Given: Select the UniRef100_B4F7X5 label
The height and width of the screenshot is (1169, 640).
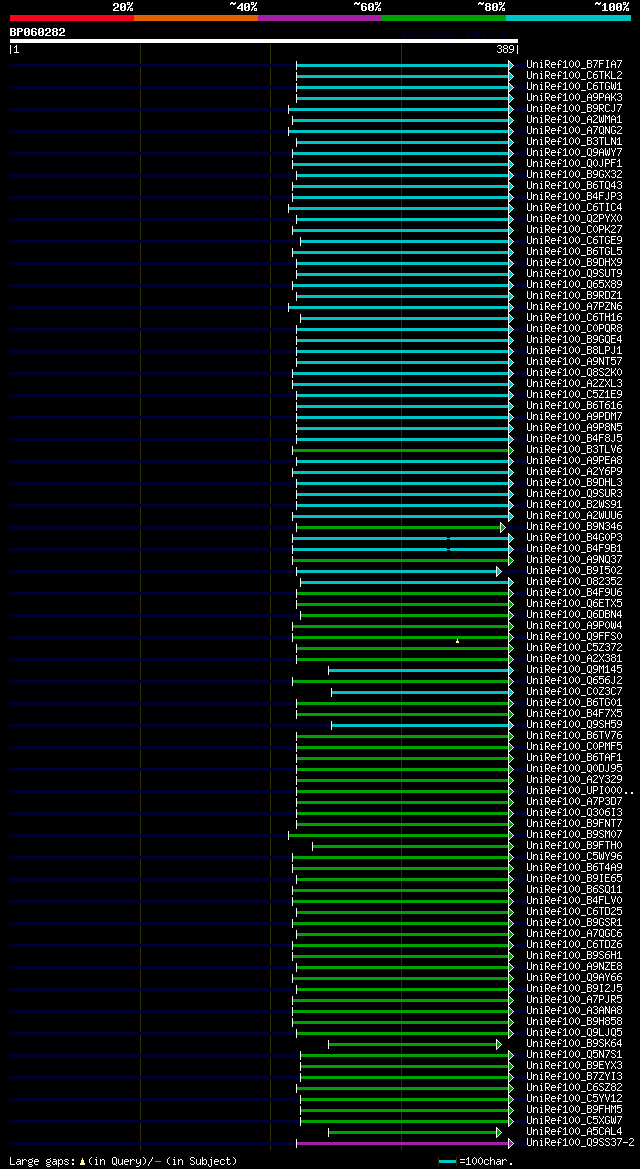Looking at the screenshot, I should click(x=574, y=713).
